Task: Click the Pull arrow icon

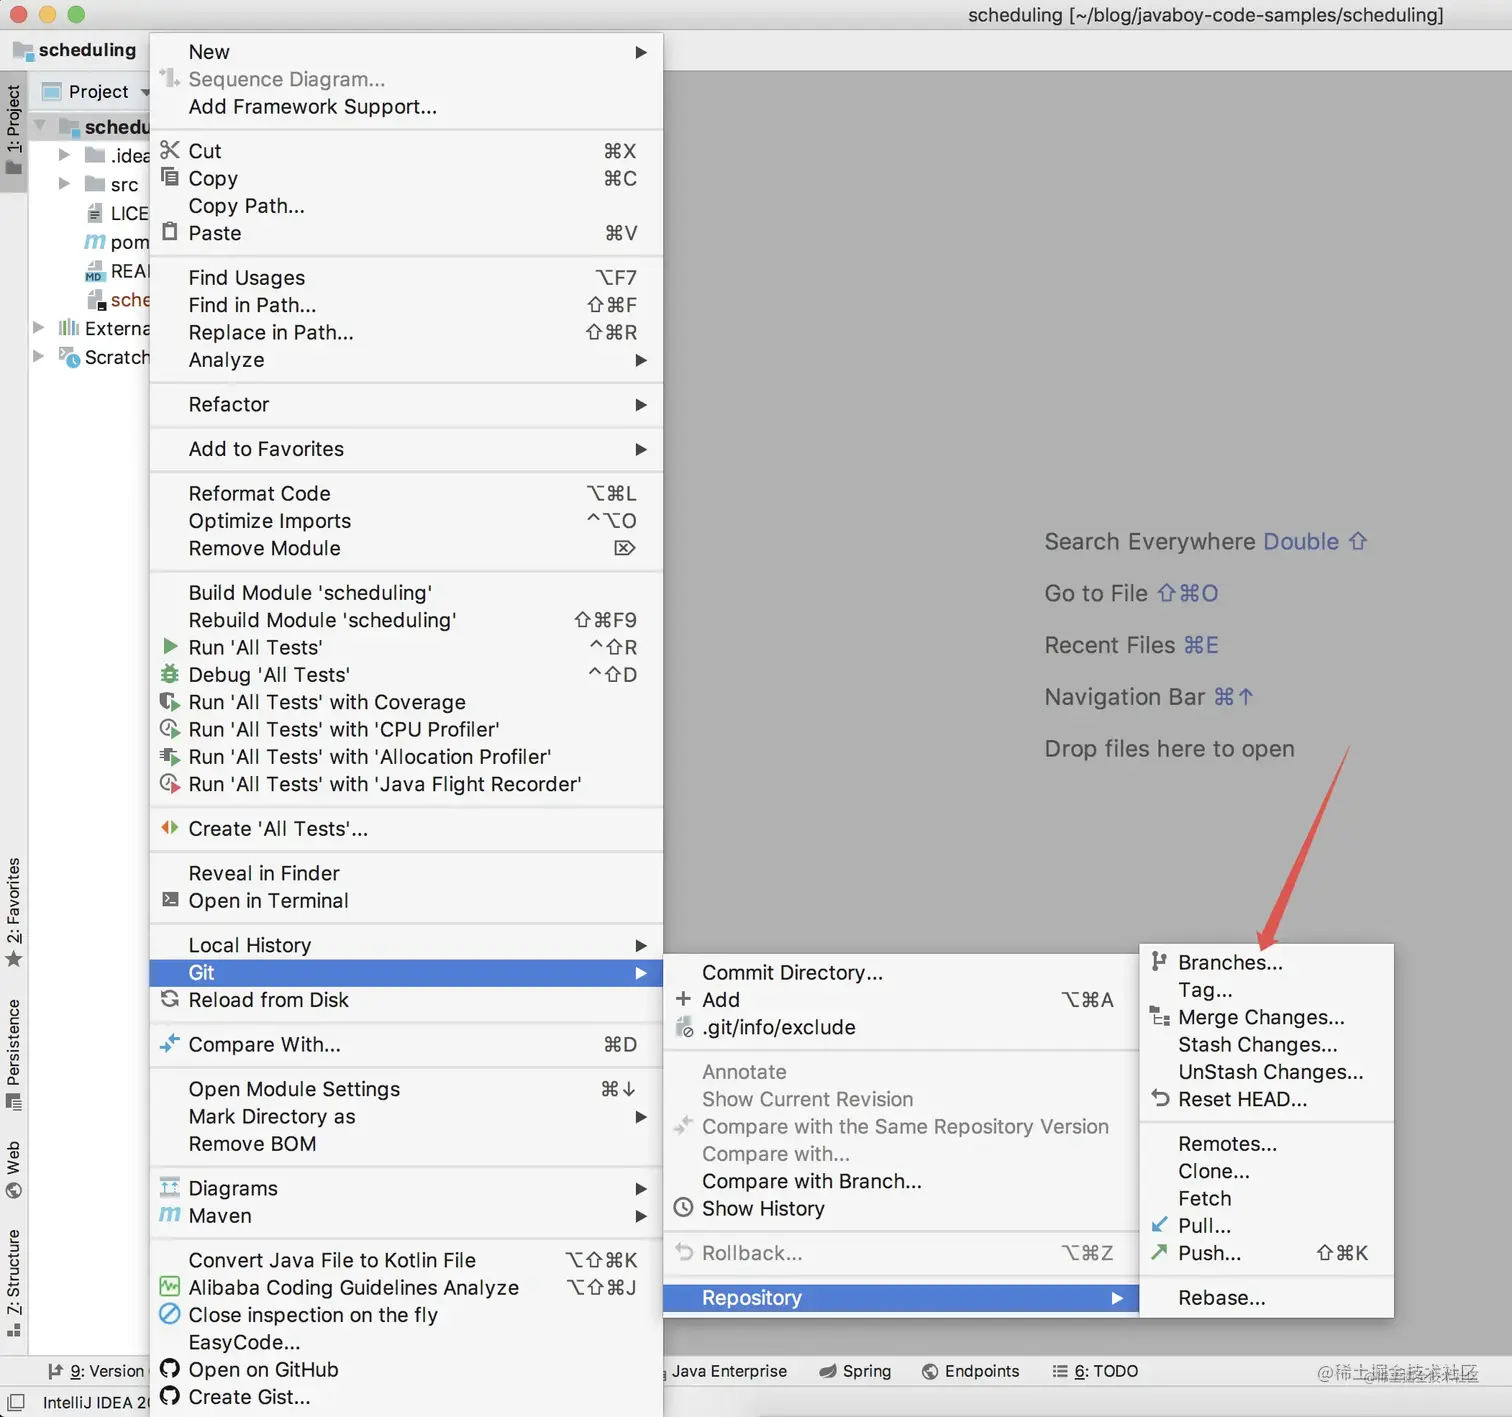Action: pos(1159,1224)
